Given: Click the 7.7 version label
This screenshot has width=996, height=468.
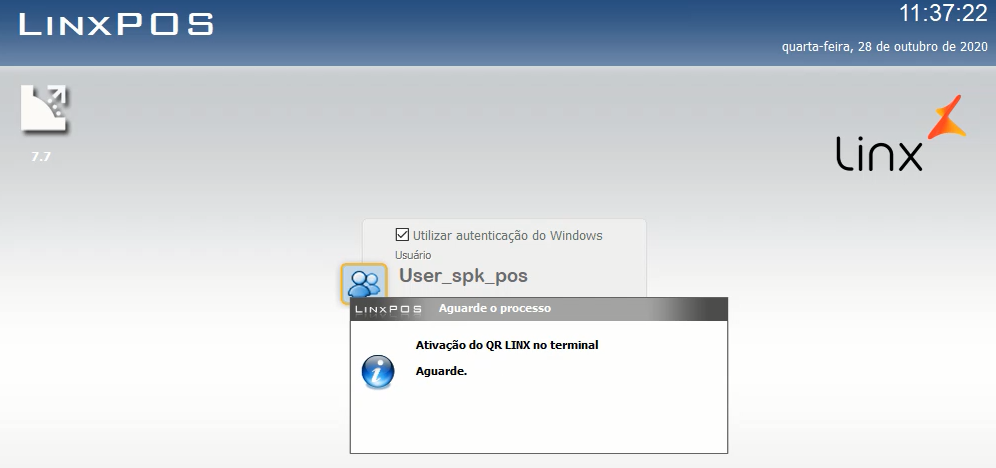Looking at the screenshot, I should point(41,156).
